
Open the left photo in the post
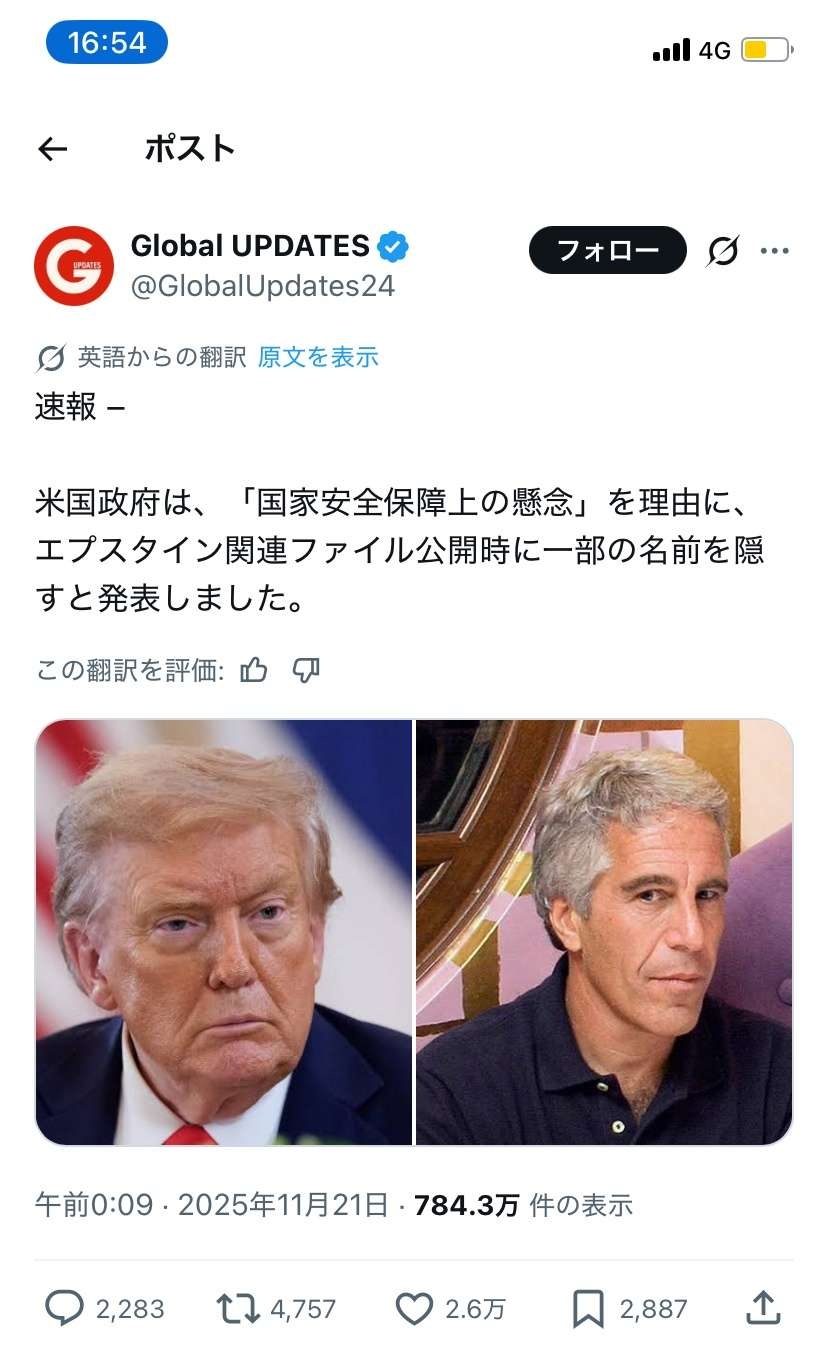[x=224, y=932]
